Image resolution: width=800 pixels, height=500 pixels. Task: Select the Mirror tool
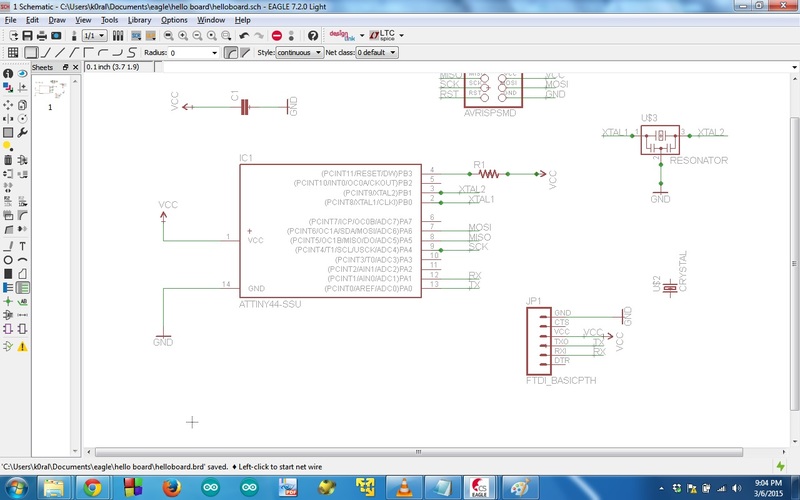coord(8,119)
